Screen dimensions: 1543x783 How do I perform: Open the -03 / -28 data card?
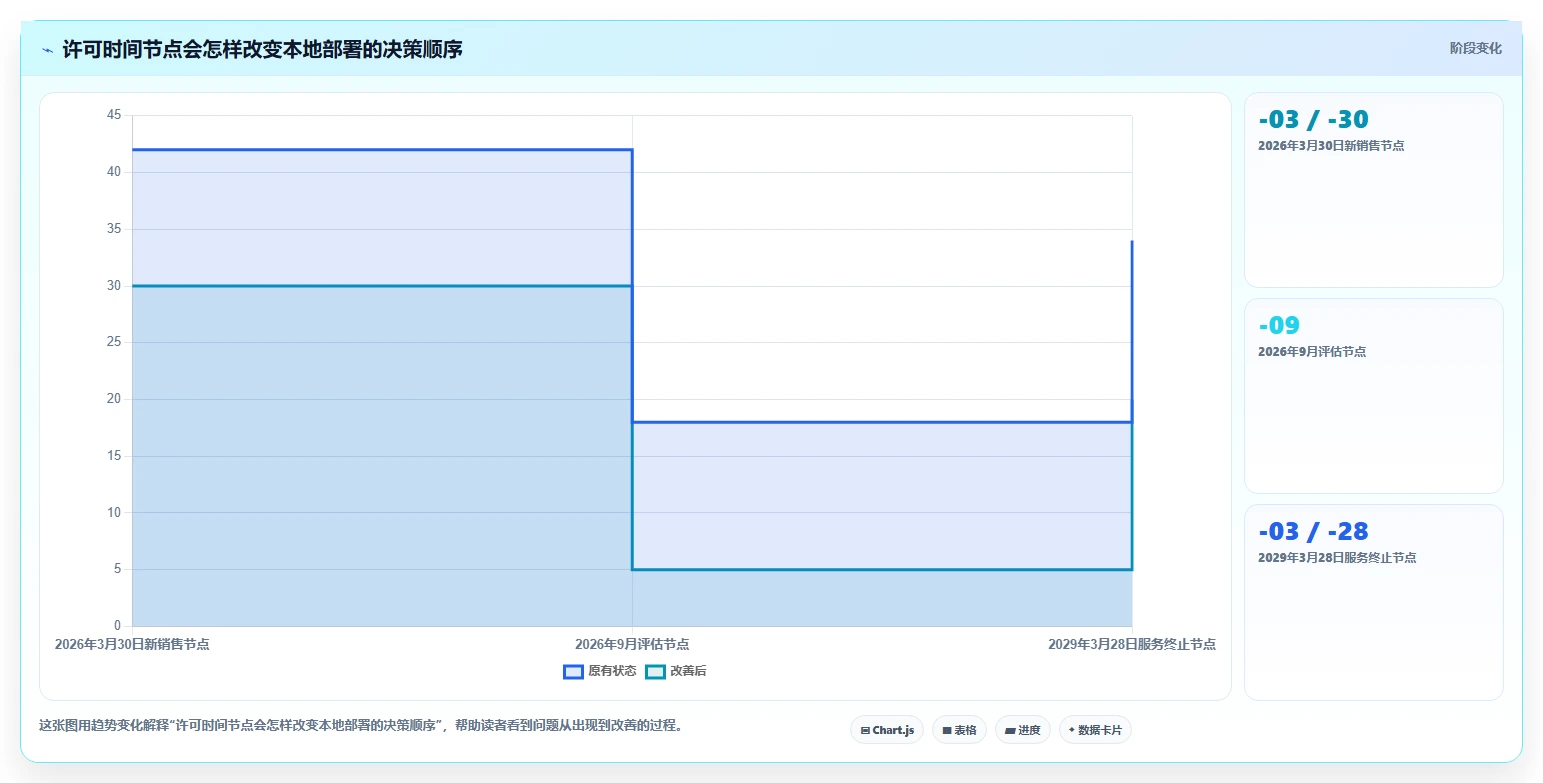pos(1373,602)
